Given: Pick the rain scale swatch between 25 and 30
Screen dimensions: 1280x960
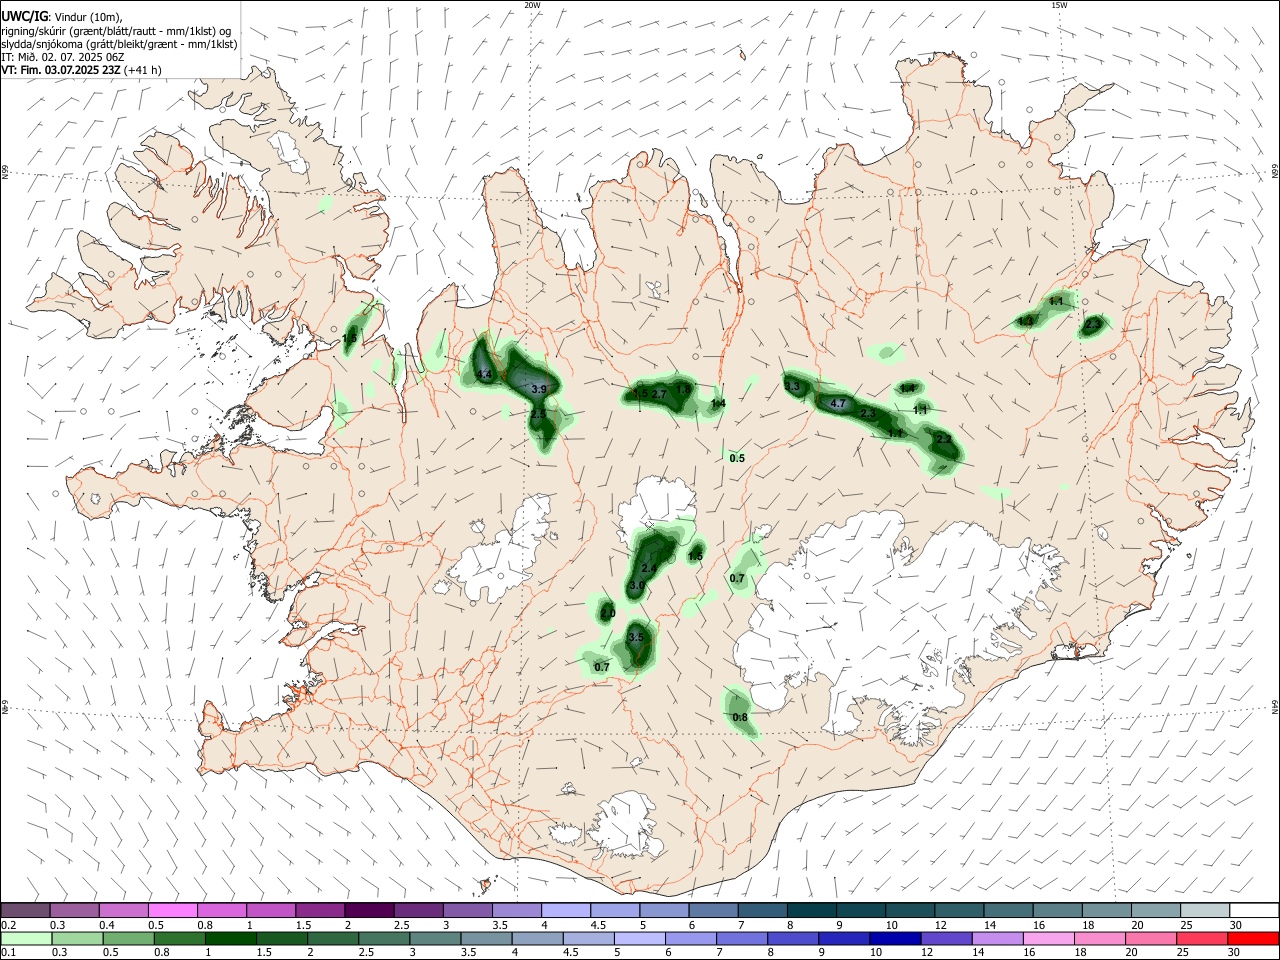Looking at the screenshot, I should [1201, 938].
